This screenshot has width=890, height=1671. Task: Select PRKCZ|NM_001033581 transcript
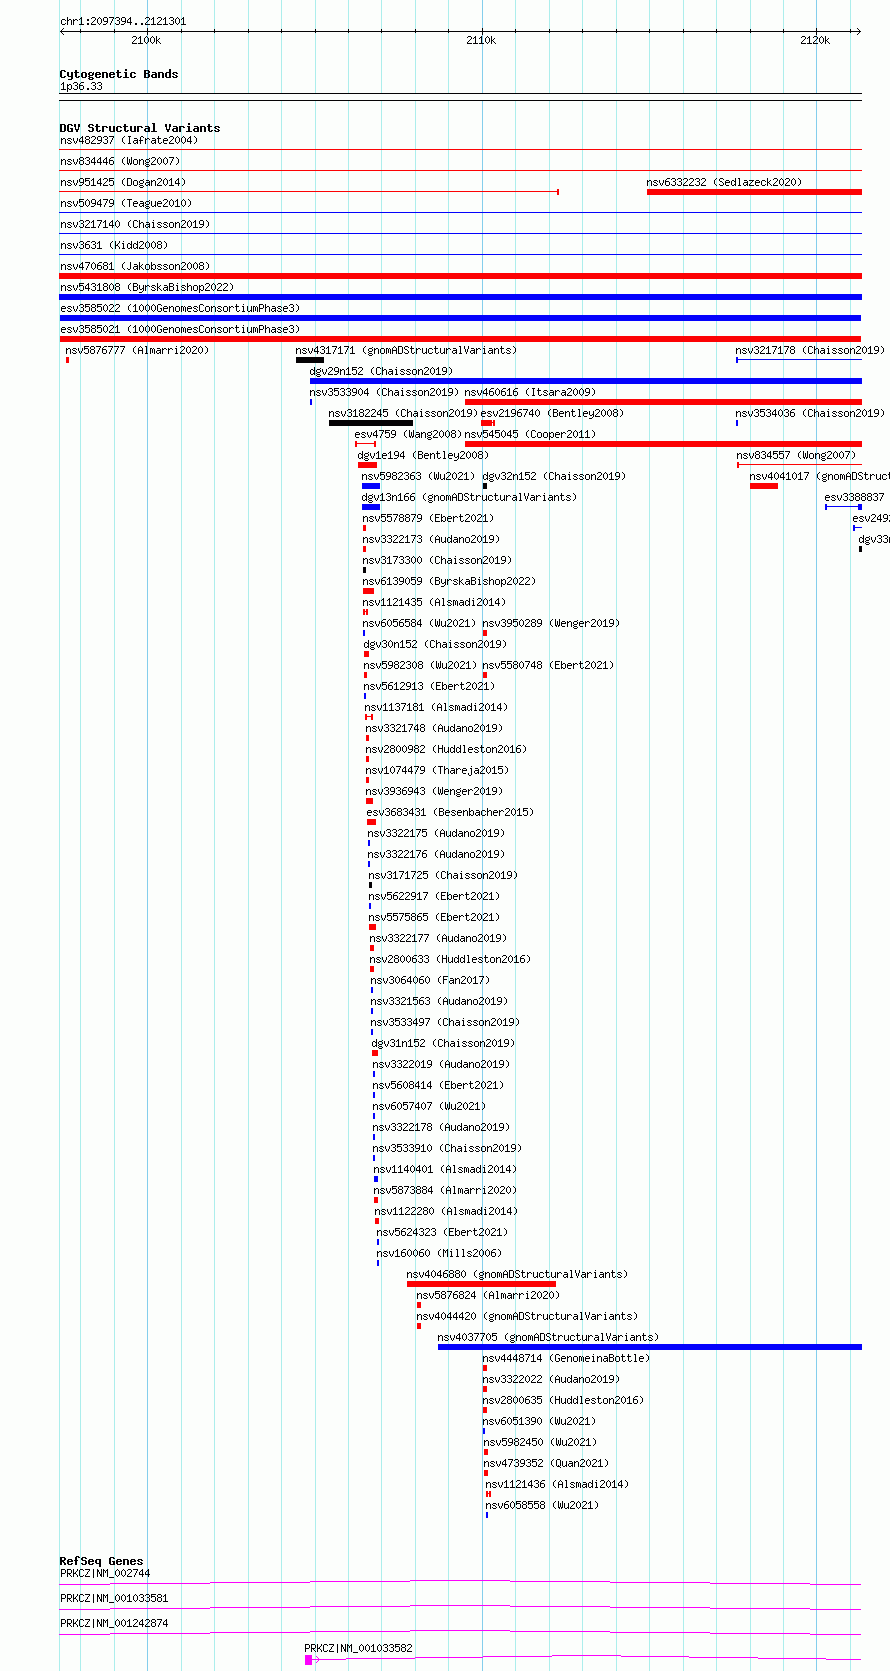click(114, 1598)
